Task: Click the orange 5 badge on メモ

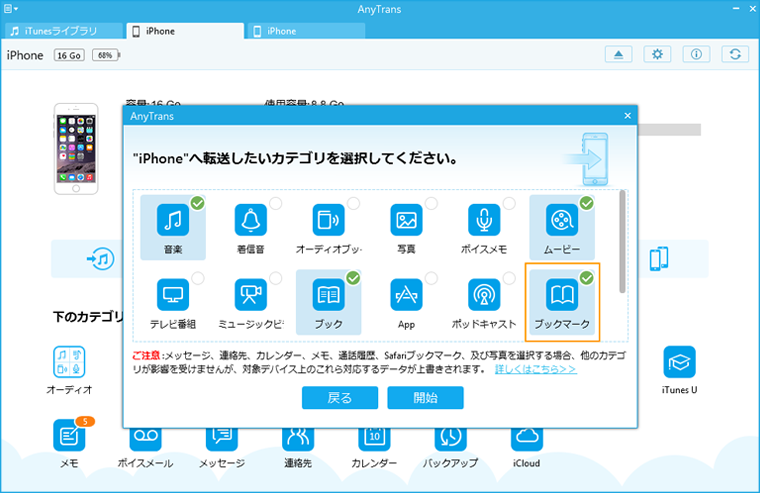Action: coord(85,421)
